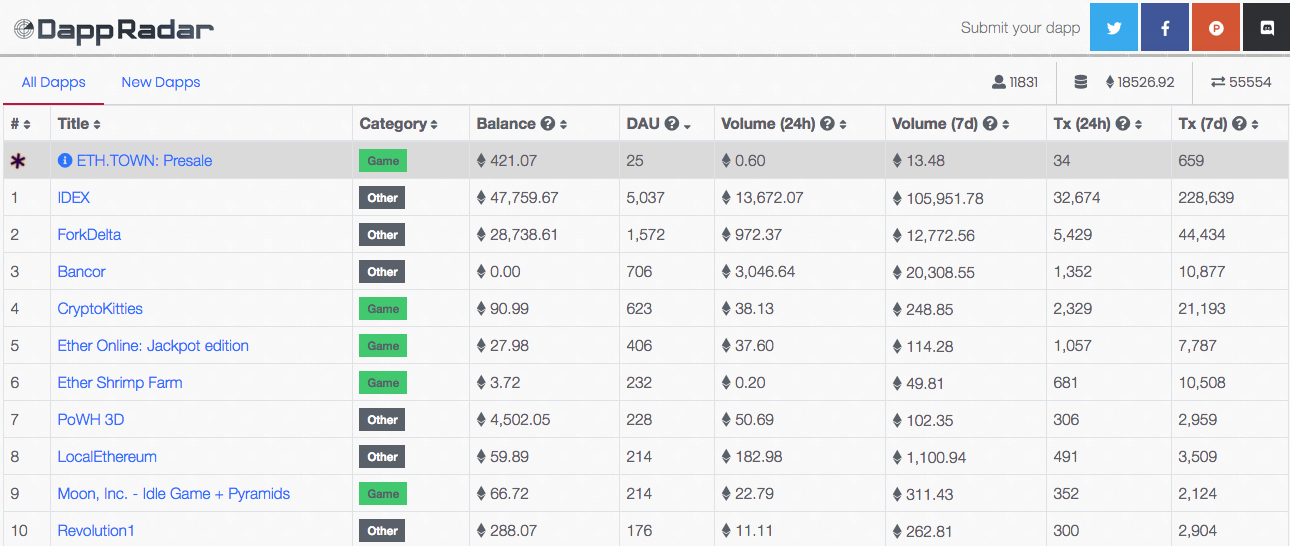Open the Discord social link
The width and height of the screenshot is (1290, 546).
1266,28
